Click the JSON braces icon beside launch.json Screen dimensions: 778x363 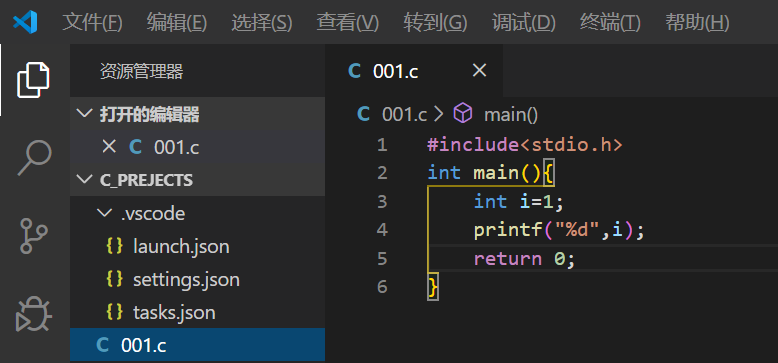(115, 246)
